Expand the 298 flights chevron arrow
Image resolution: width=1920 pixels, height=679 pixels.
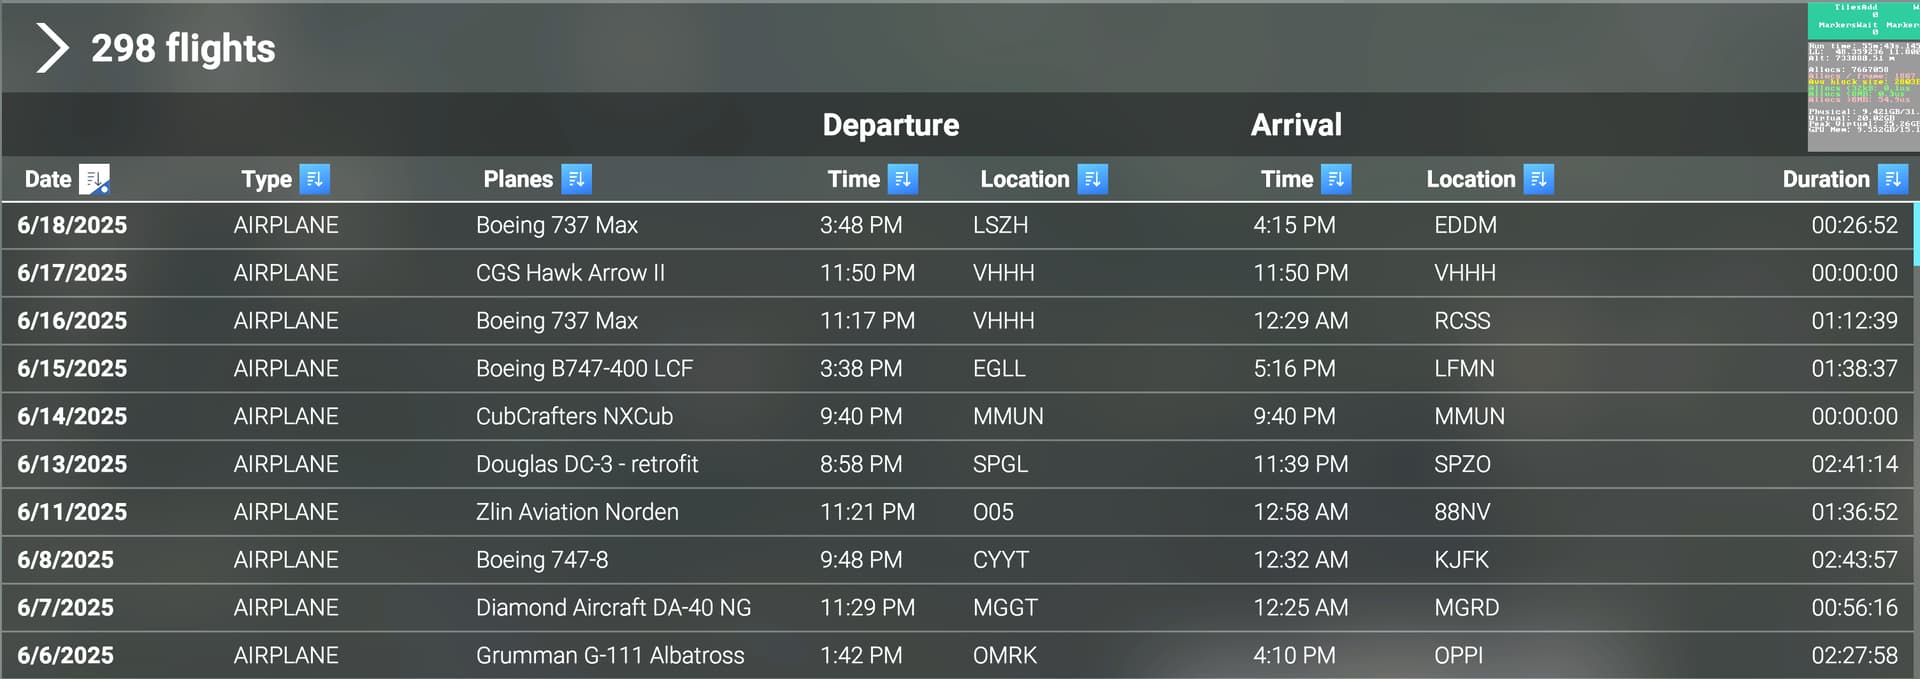tap(52, 48)
